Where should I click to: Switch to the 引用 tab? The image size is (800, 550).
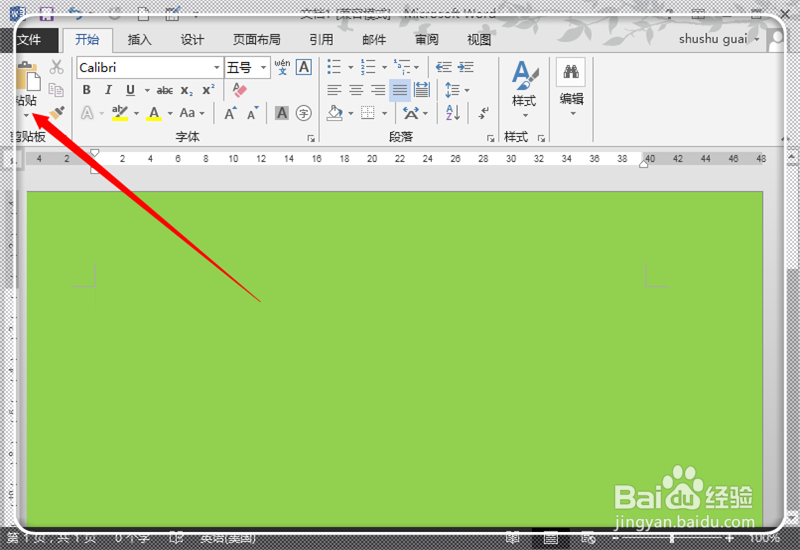click(x=321, y=40)
